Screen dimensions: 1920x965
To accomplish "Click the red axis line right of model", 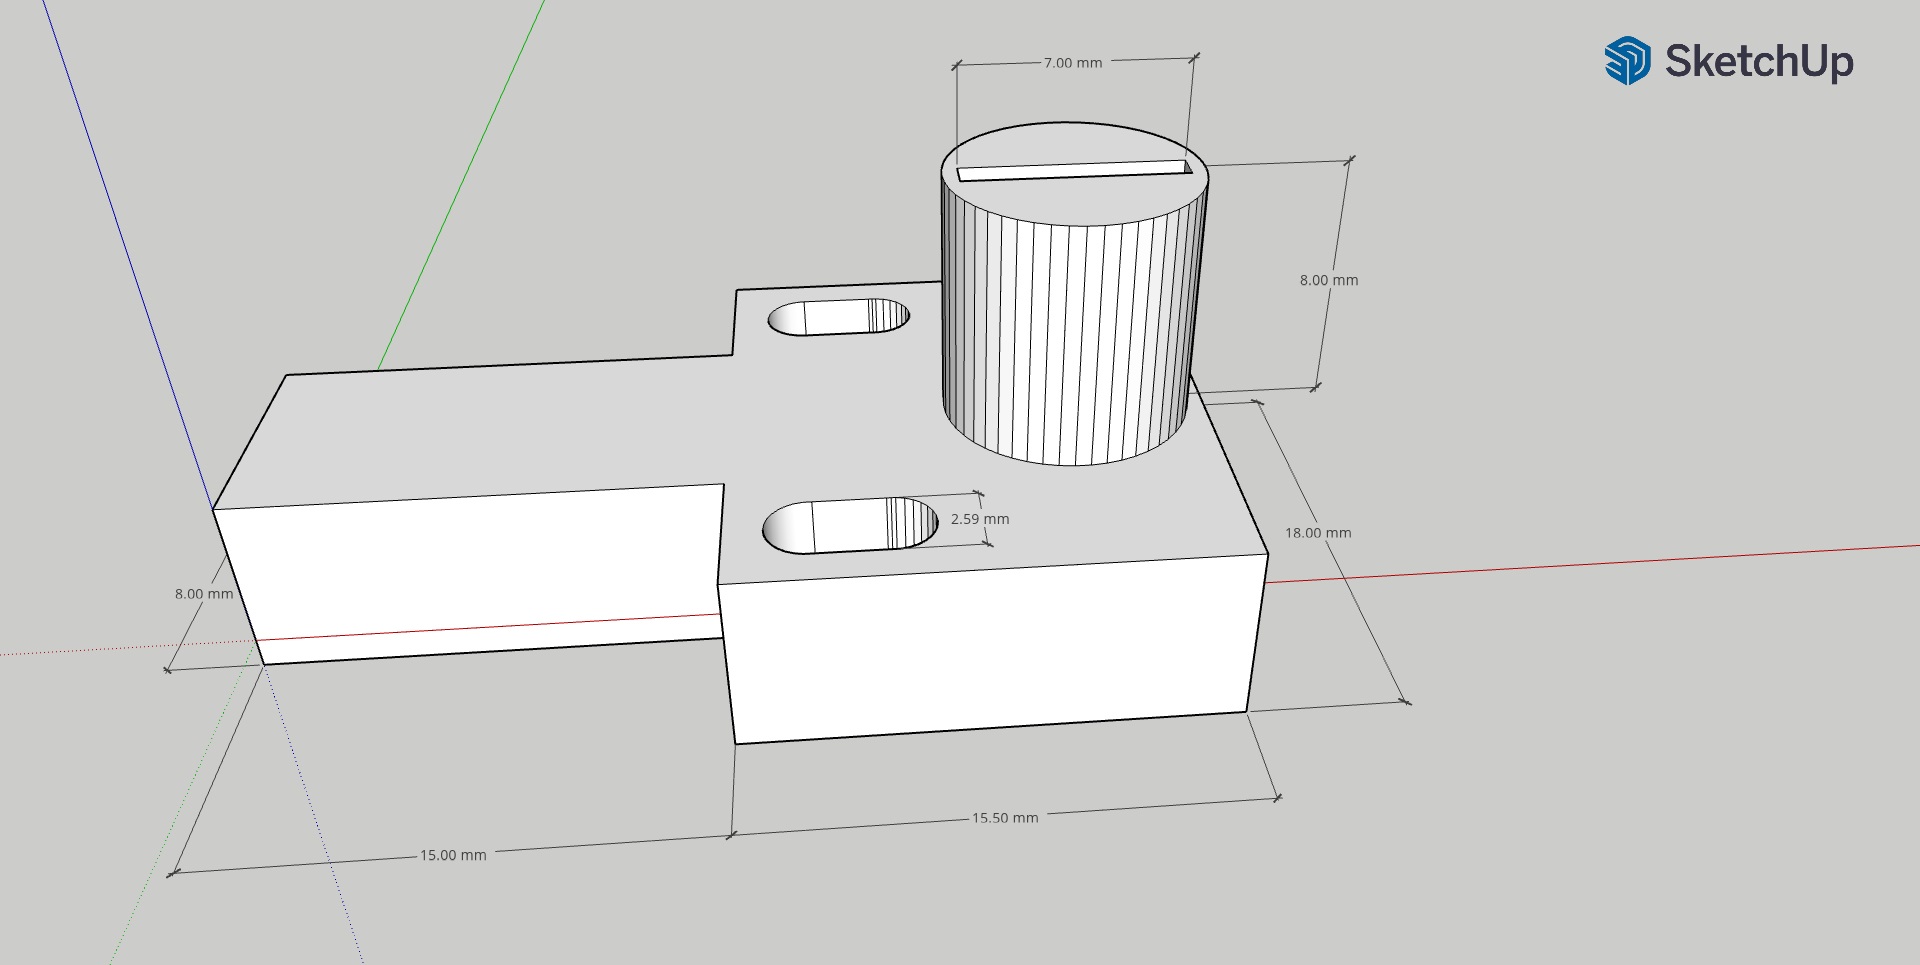I will pos(1600,564).
